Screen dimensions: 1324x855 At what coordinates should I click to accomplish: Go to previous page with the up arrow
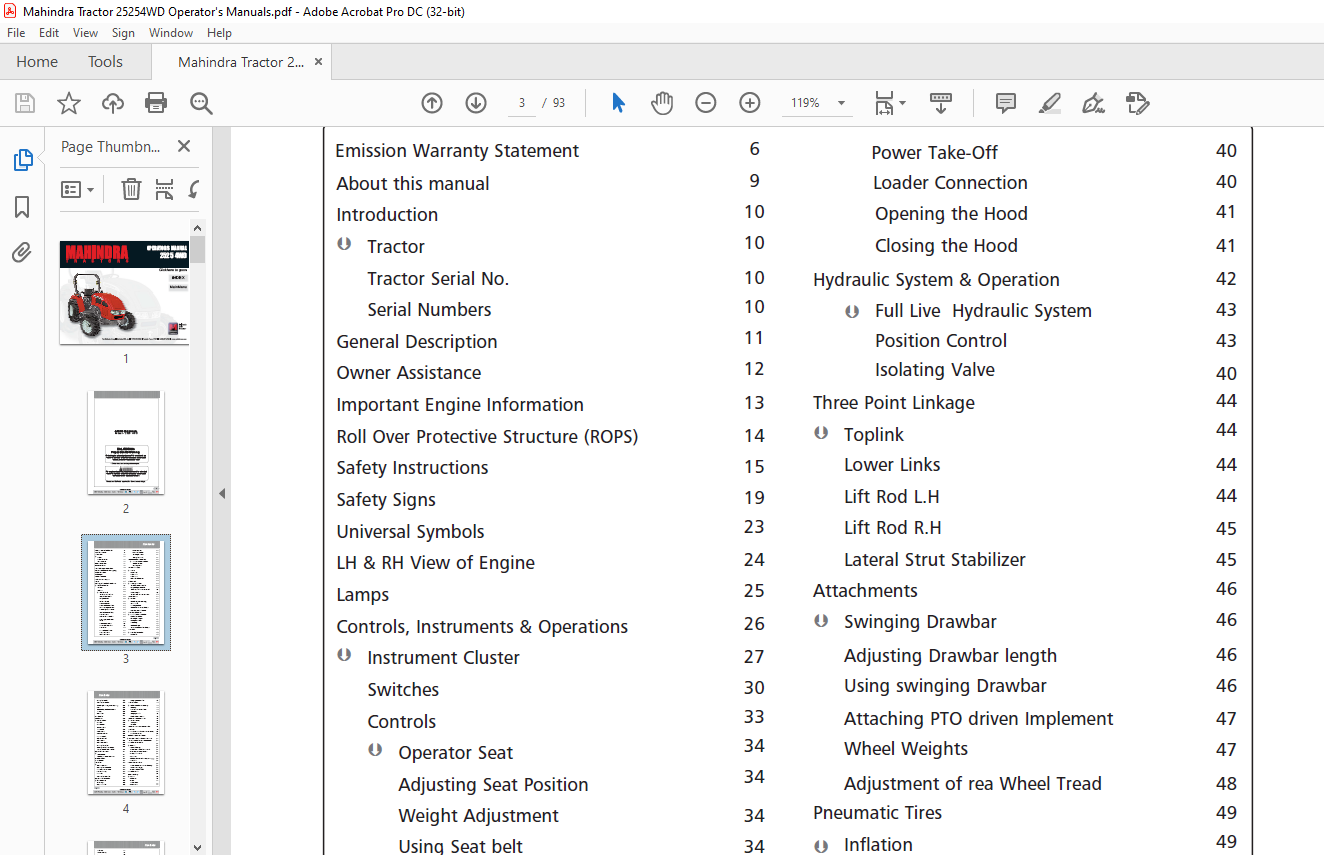(432, 103)
